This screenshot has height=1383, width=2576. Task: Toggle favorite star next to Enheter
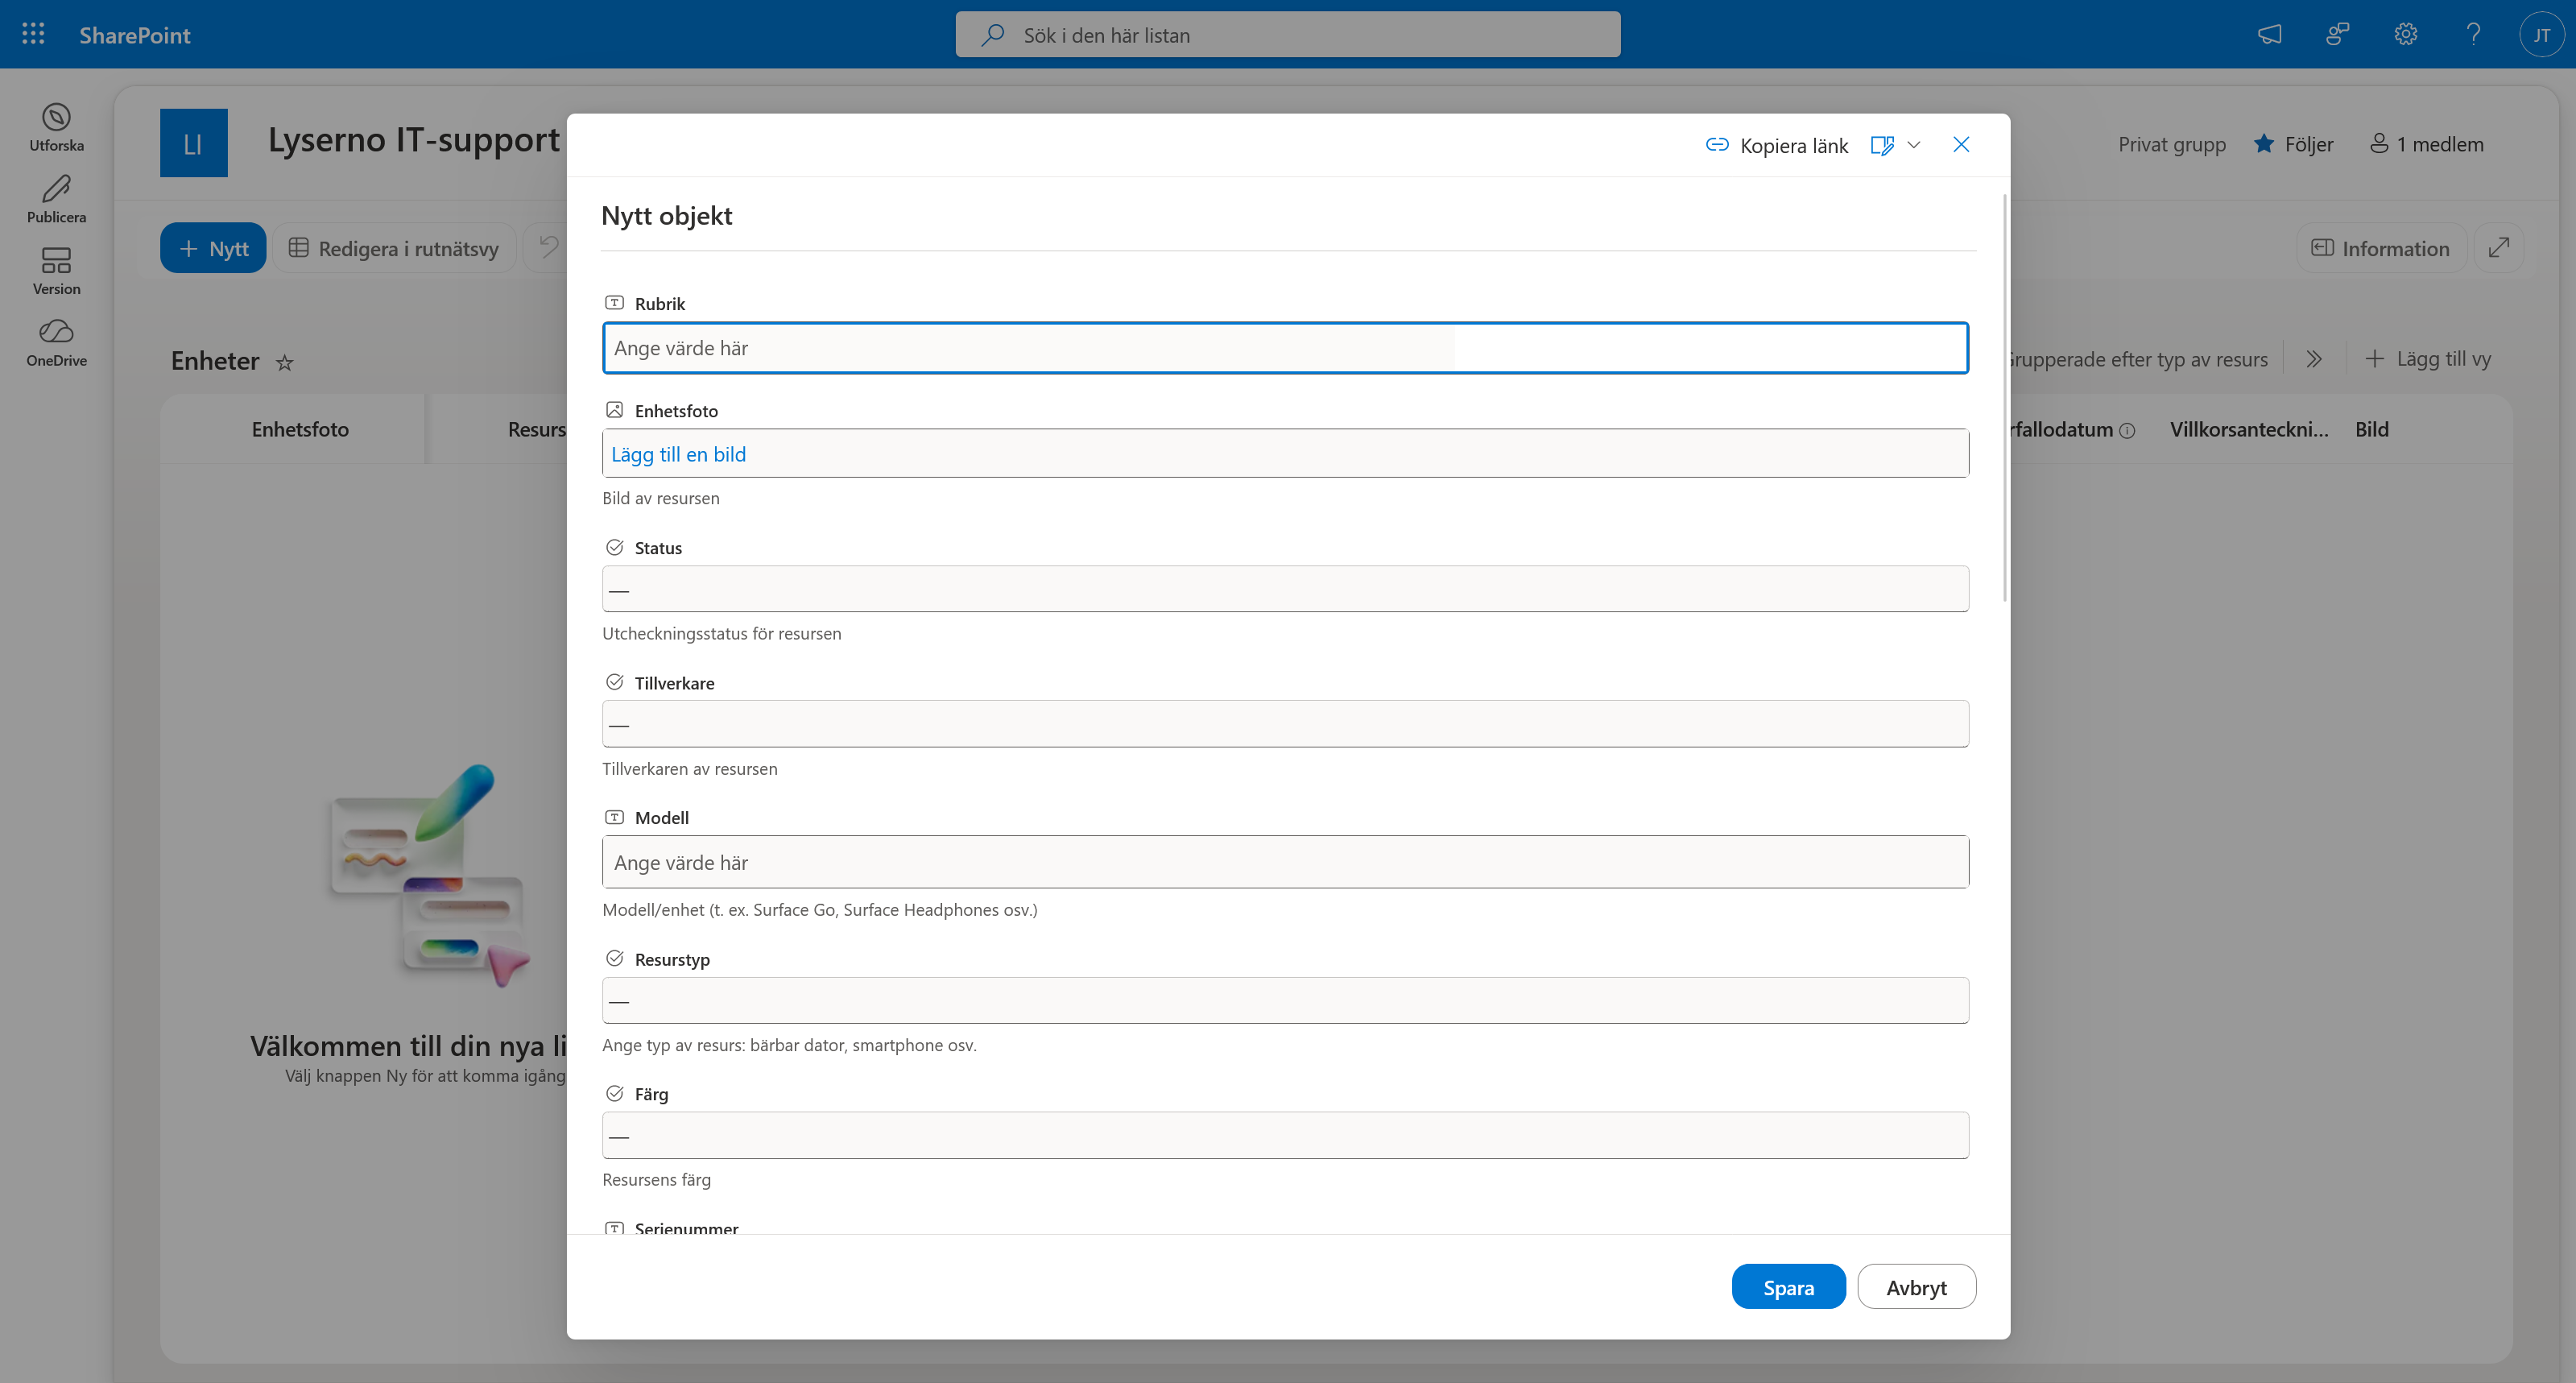click(285, 362)
